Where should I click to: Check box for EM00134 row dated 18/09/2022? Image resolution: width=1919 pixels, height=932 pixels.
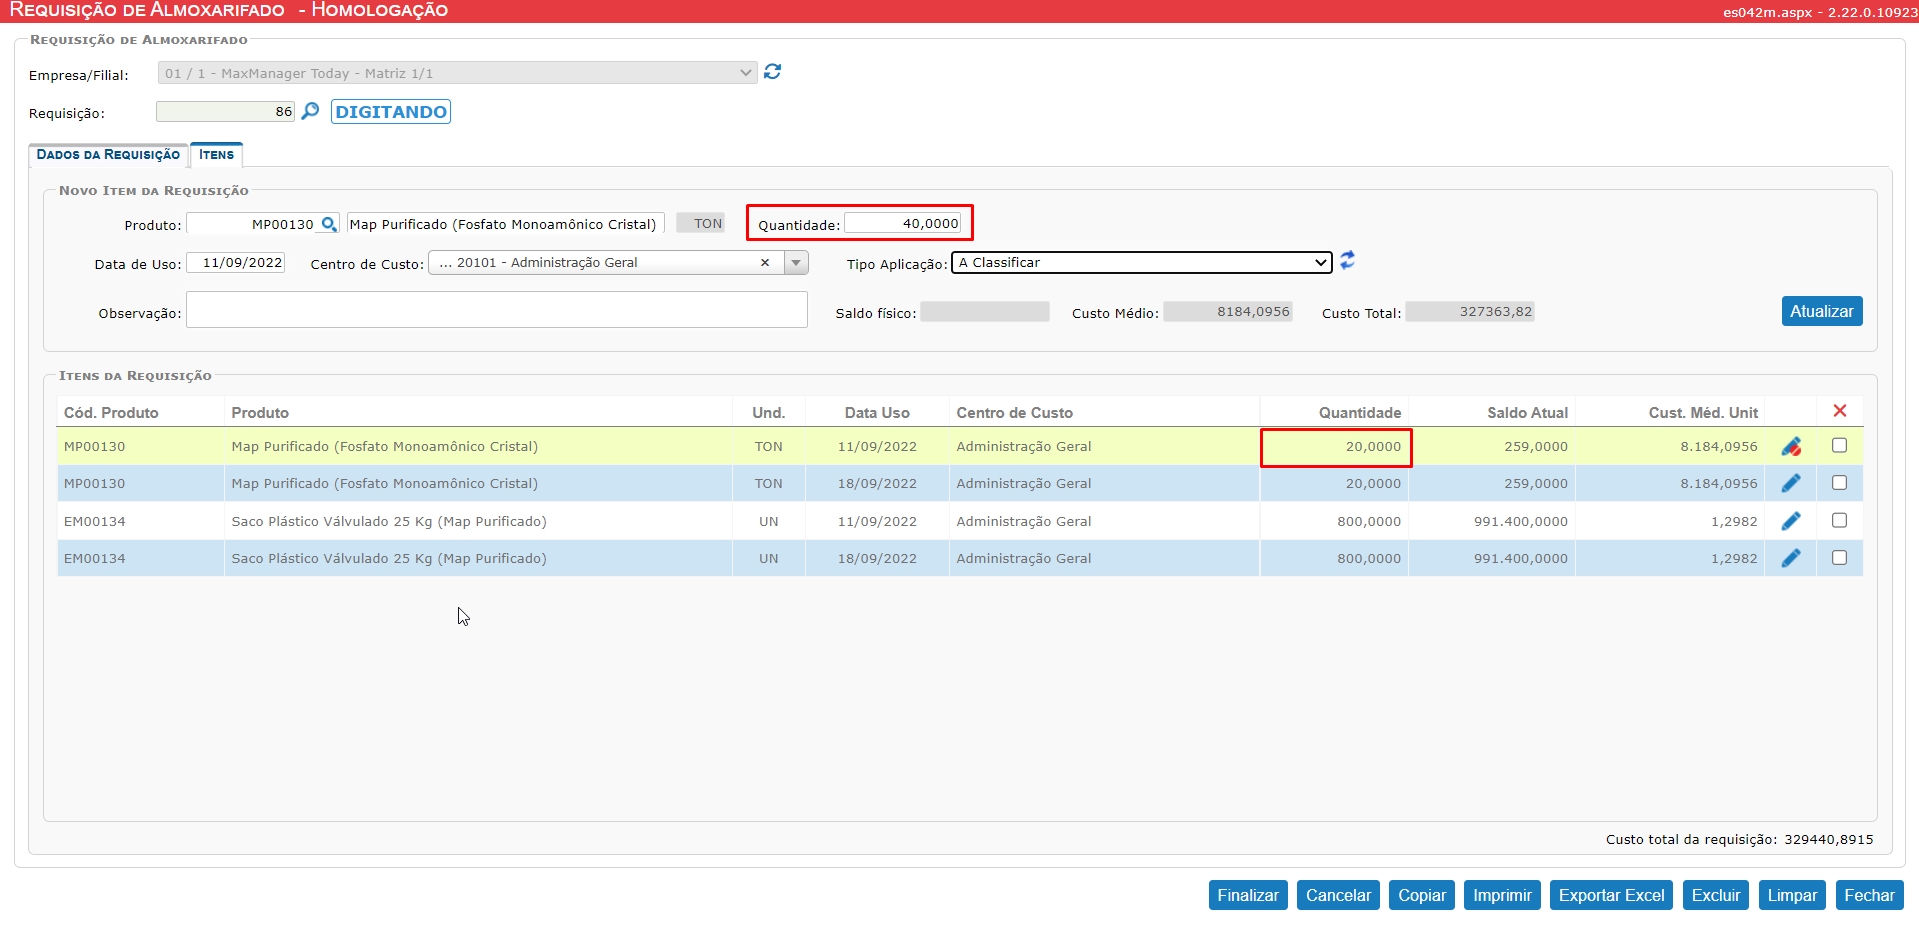[1839, 557]
